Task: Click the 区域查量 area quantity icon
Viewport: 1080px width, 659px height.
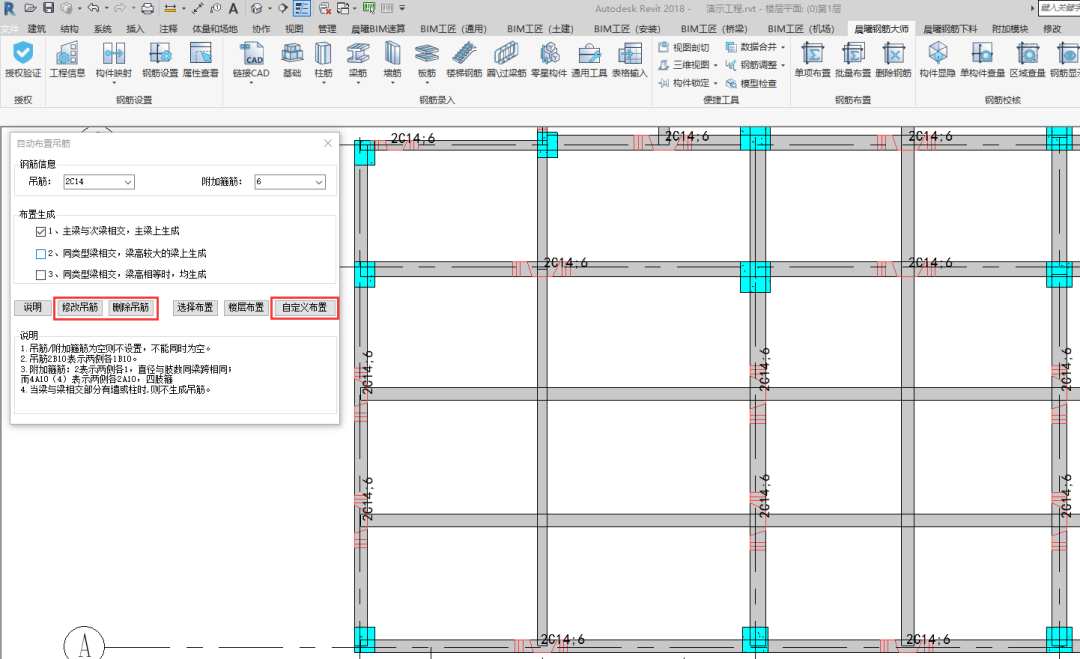Action: [1027, 53]
